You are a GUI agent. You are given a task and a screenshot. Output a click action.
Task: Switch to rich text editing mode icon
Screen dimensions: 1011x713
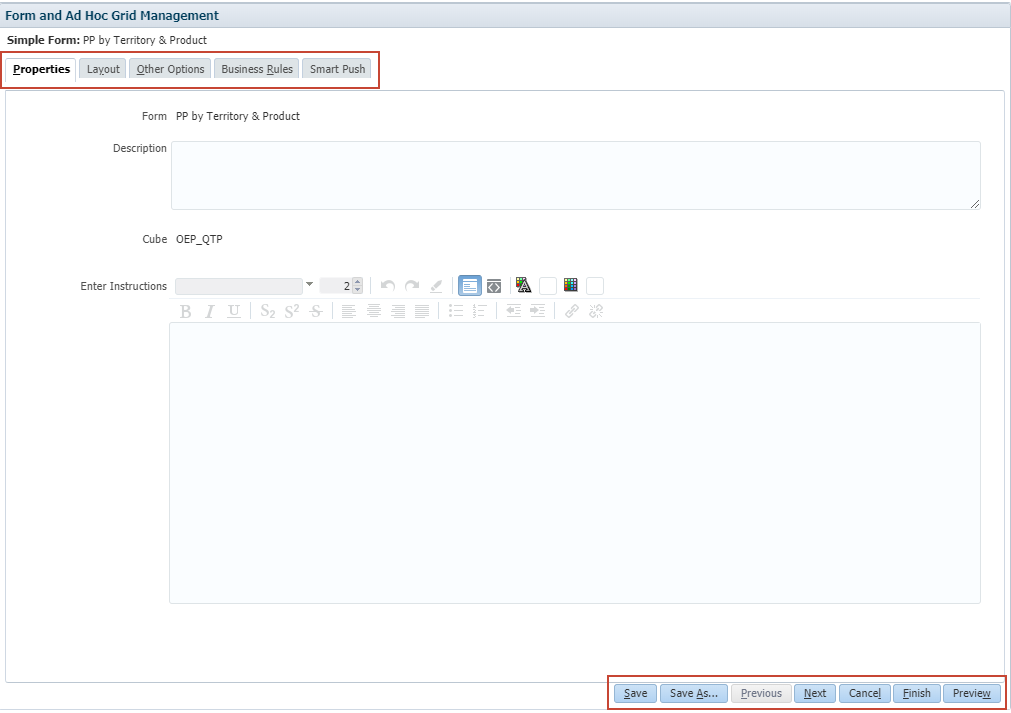(470, 286)
